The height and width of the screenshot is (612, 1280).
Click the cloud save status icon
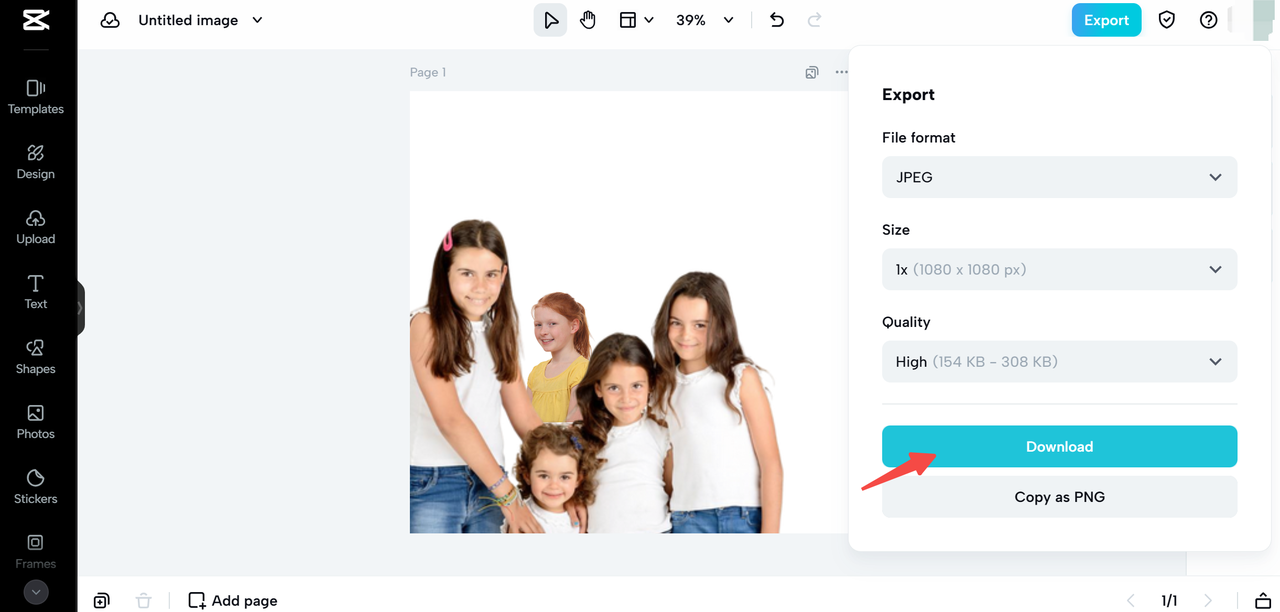coord(110,20)
